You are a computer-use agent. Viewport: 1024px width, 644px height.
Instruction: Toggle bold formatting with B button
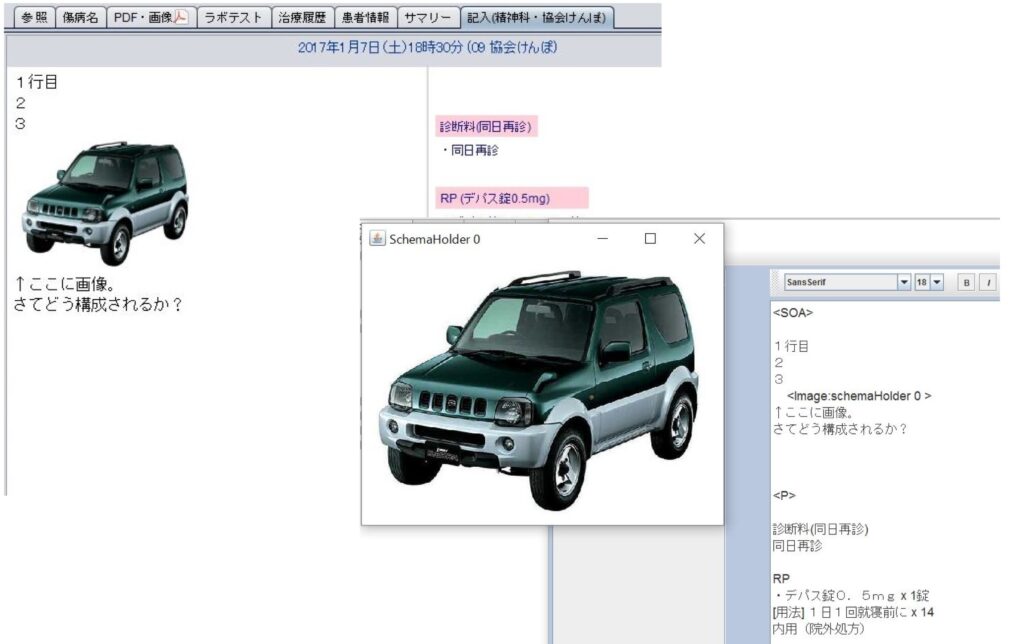967,282
